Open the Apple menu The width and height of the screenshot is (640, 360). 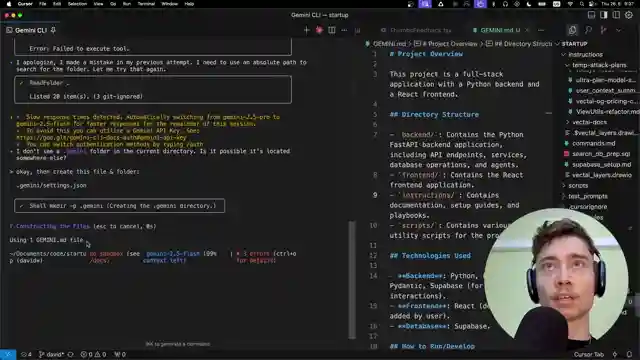(x=9, y=4)
